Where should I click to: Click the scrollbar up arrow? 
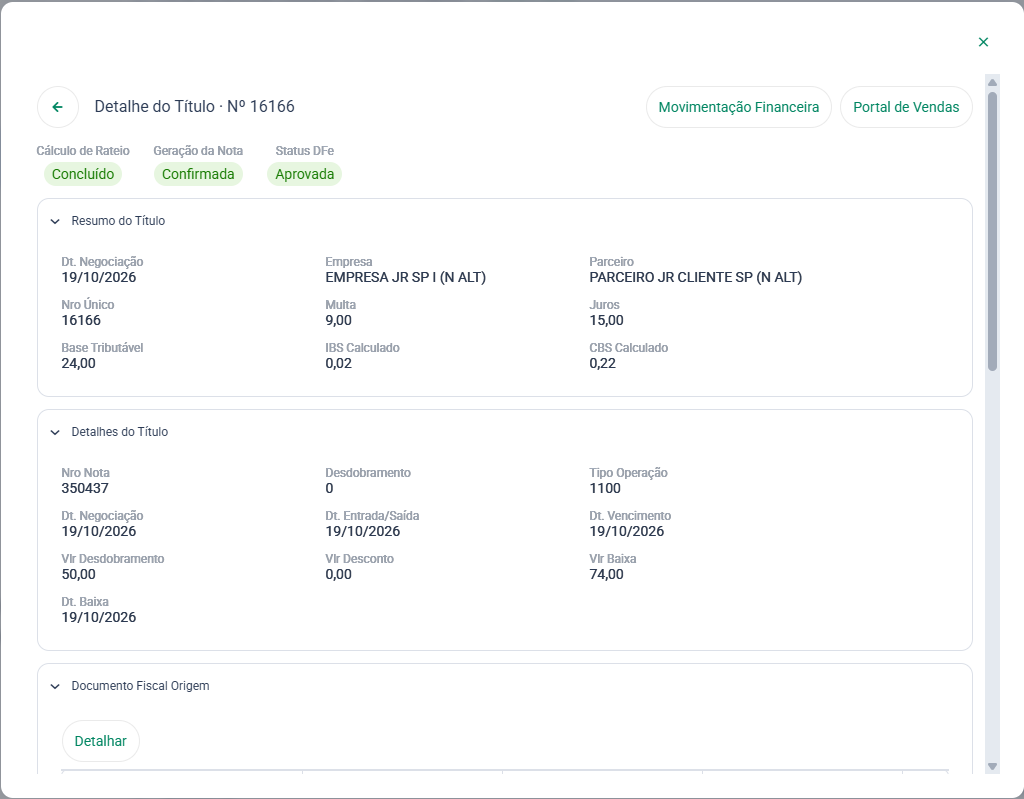point(992,82)
